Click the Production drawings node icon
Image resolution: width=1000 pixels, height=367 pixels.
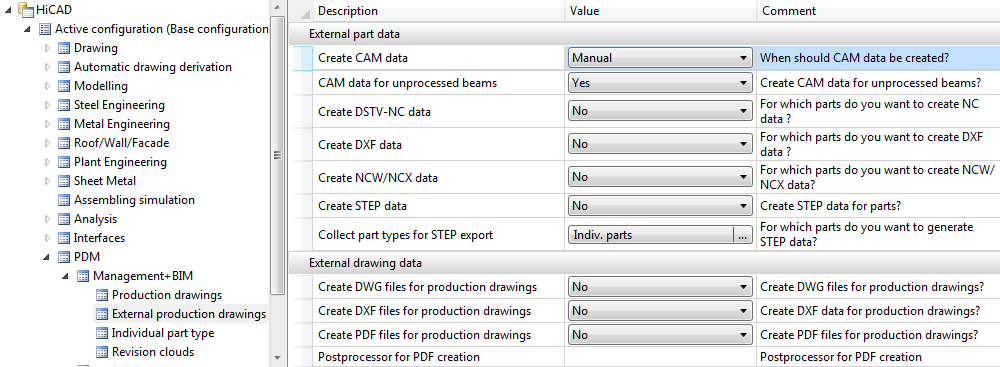point(102,296)
